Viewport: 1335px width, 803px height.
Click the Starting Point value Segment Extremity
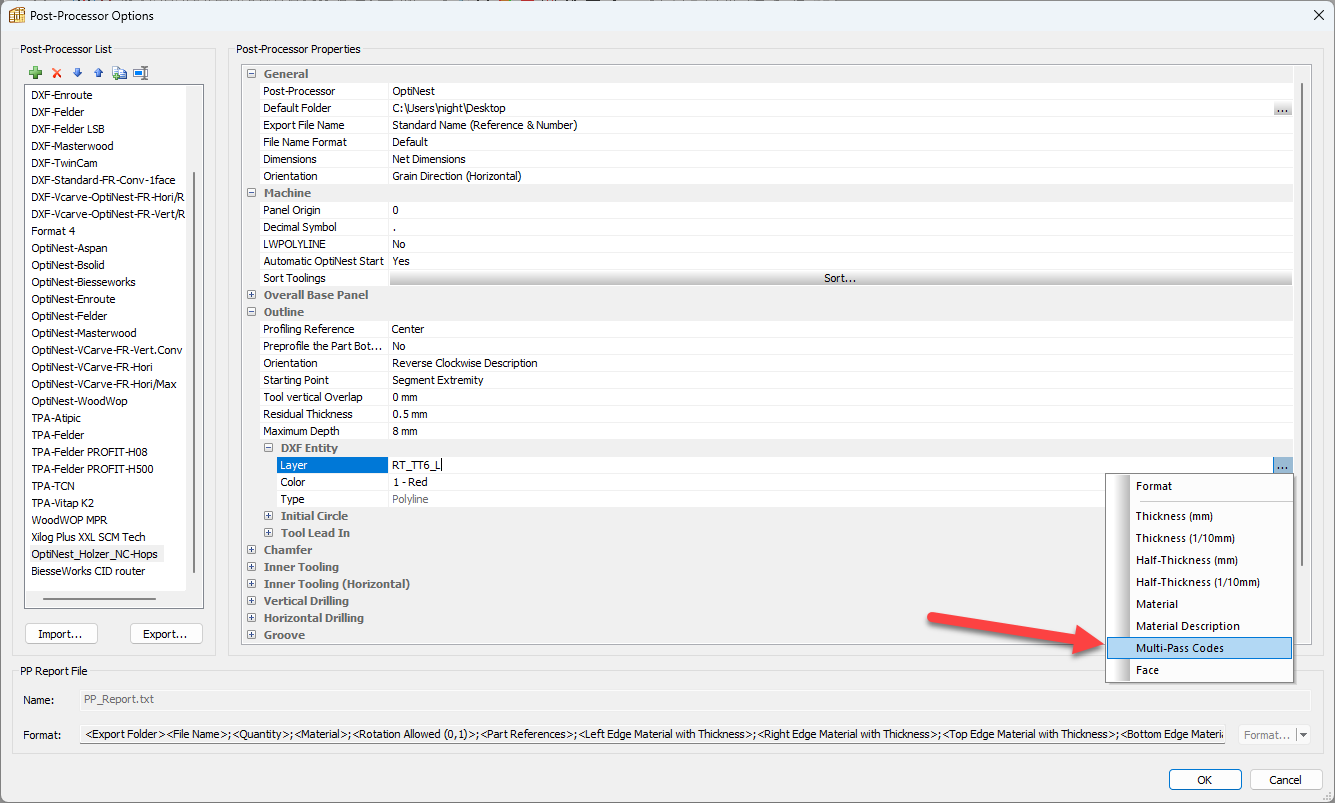(438, 380)
